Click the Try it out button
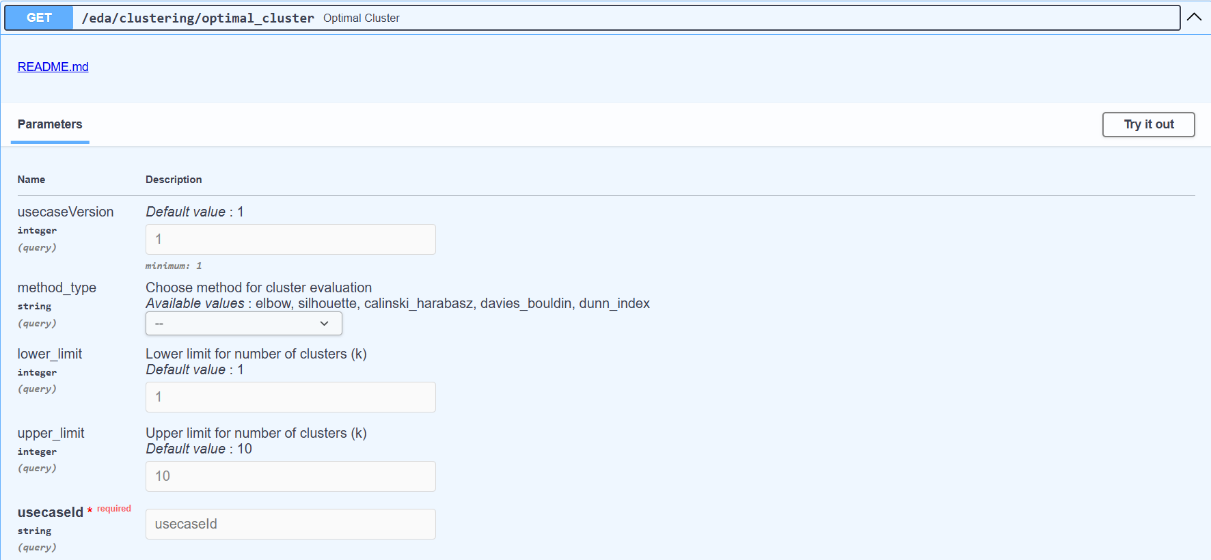 (x=1148, y=124)
